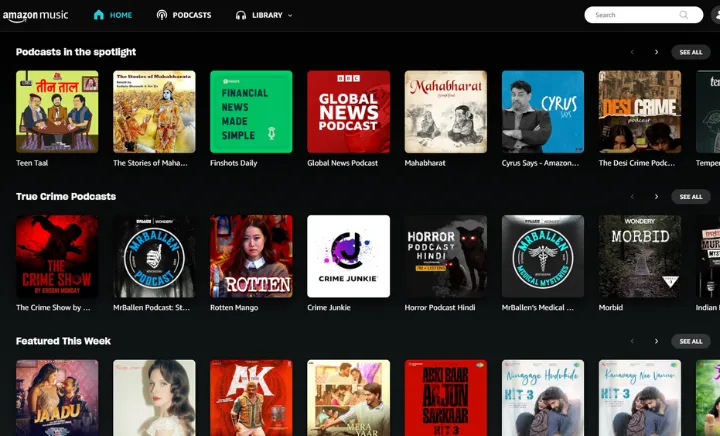This screenshot has height=436, width=720.
Task: Open Abki Baar Arjun Sarkaar cover
Action: point(445,398)
